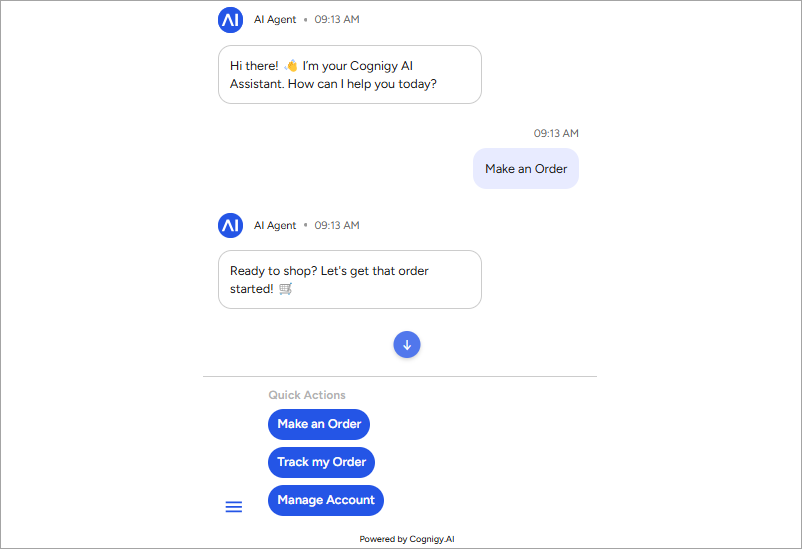Click the user's 'Make an Order' chat bubble
The height and width of the screenshot is (549, 802).
pos(526,169)
